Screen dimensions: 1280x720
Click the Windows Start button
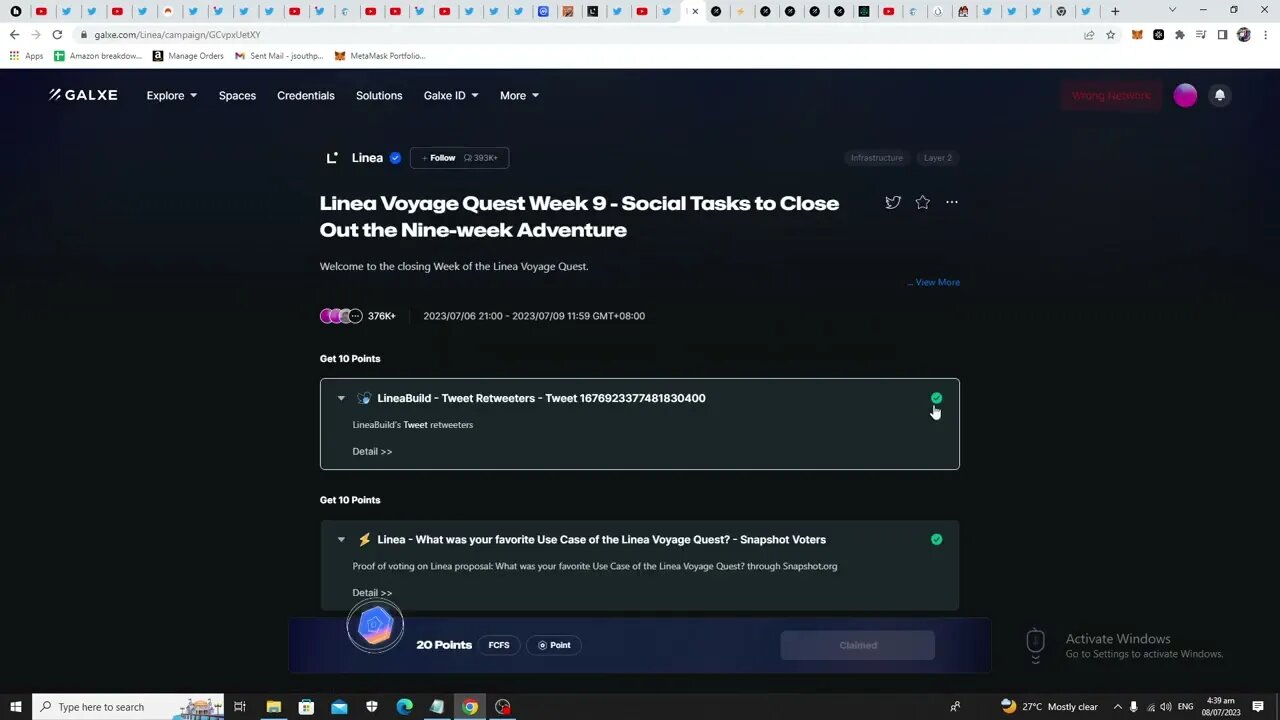click(15, 707)
